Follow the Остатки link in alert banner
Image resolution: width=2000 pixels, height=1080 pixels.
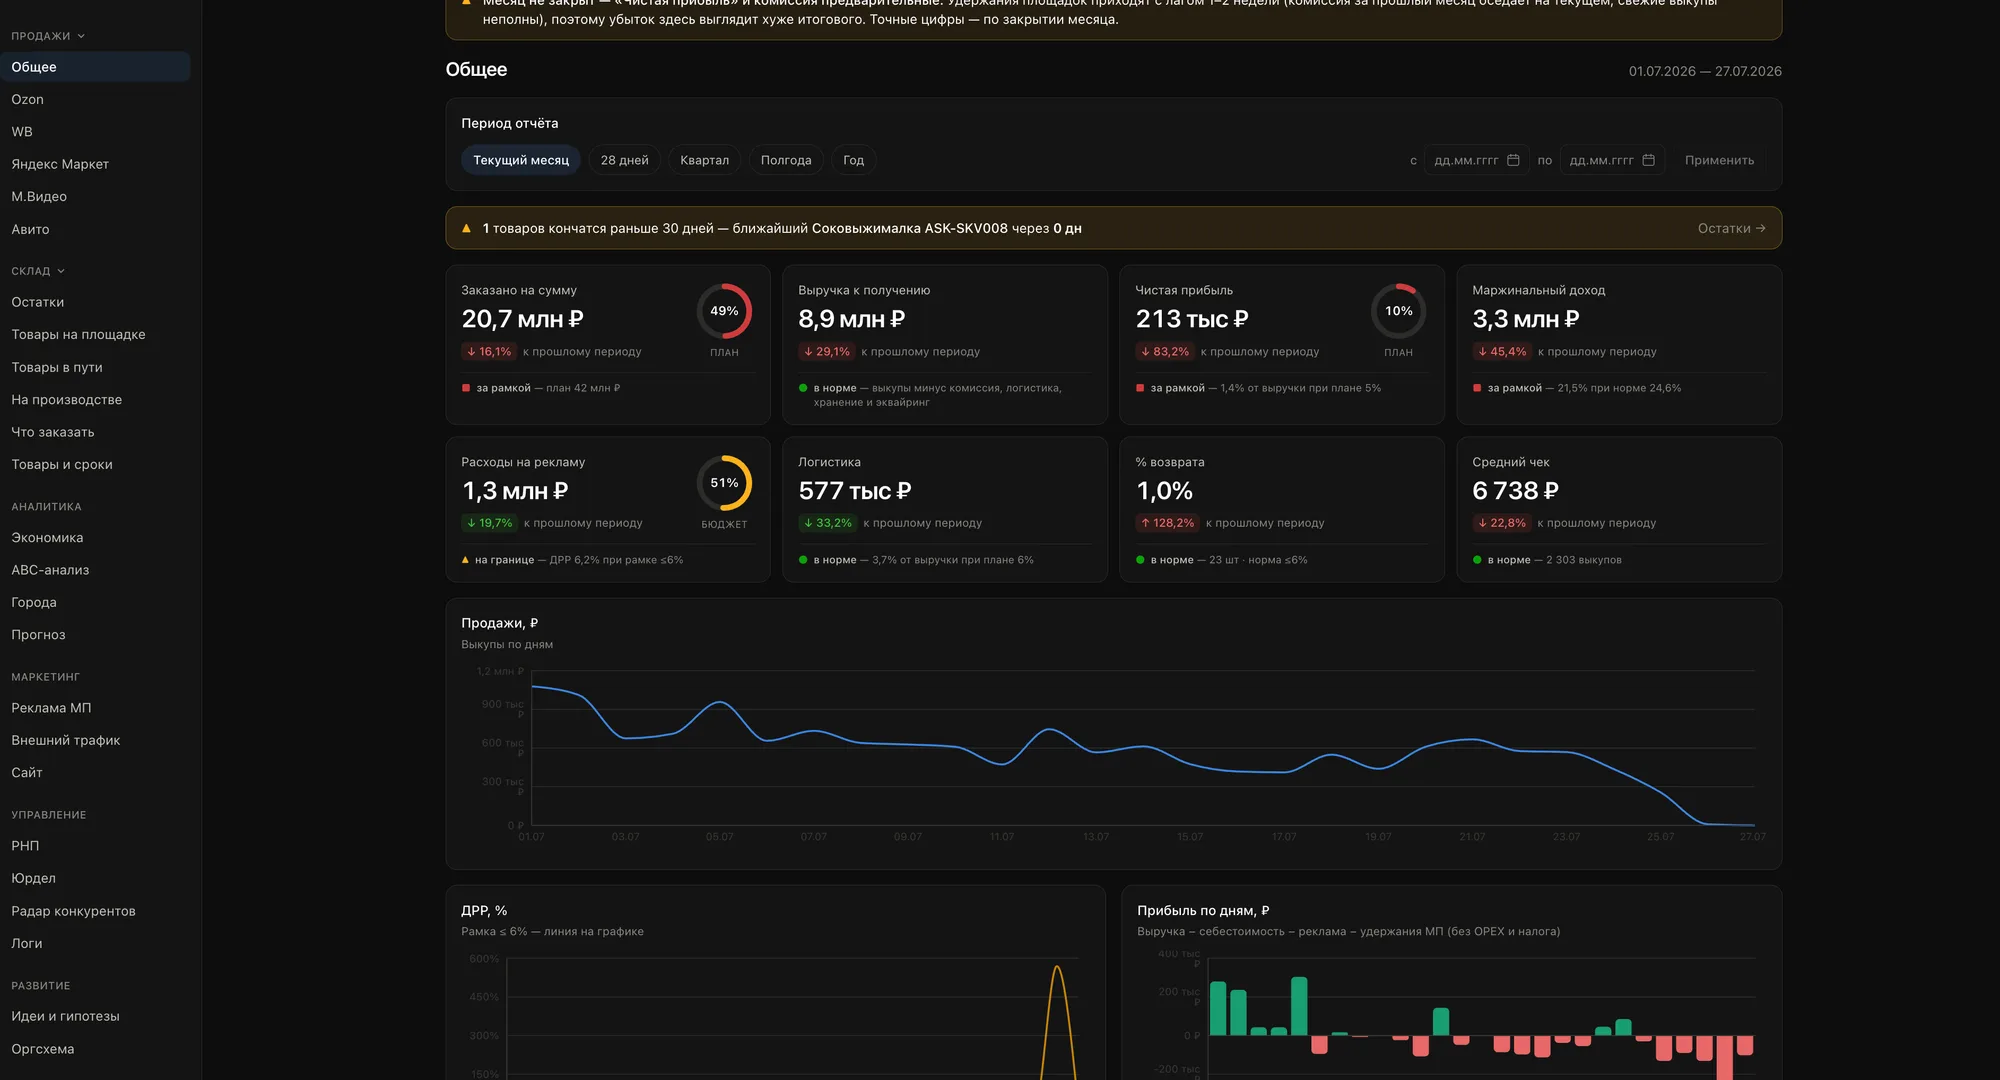[1731, 228]
